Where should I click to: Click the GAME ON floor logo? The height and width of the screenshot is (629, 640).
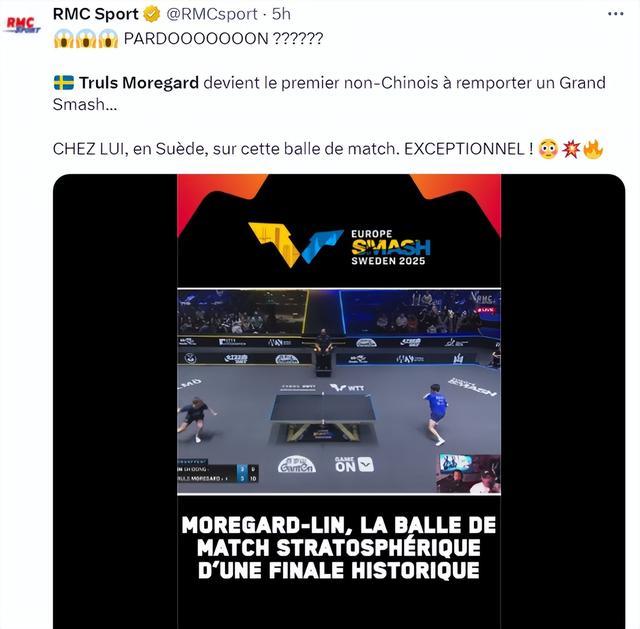pyautogui.click(x=354, y=465)
